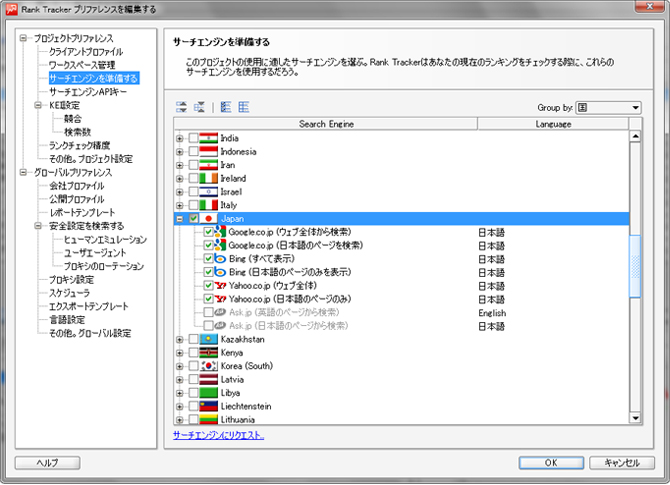This screenshot has width=670, height=485.
Task: Click the Search Engine column header
Action: point(326,124)
